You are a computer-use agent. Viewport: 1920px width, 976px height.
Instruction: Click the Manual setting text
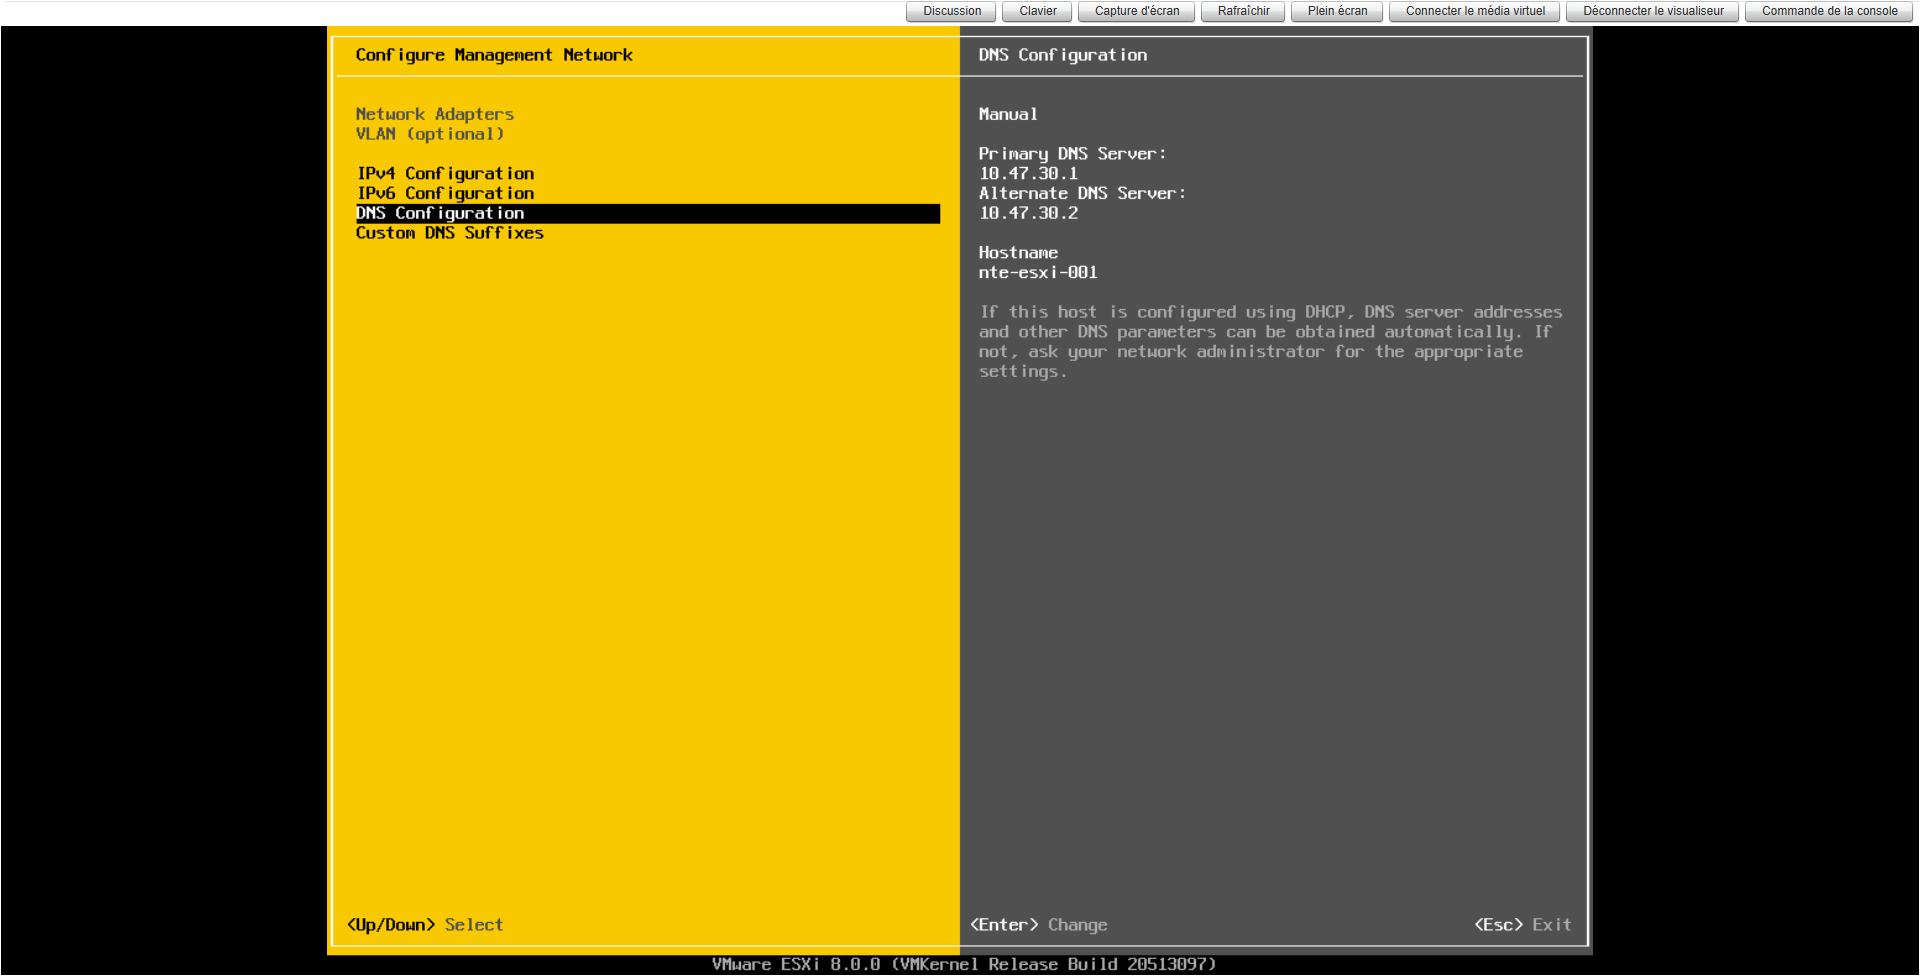click(1008, 114)
